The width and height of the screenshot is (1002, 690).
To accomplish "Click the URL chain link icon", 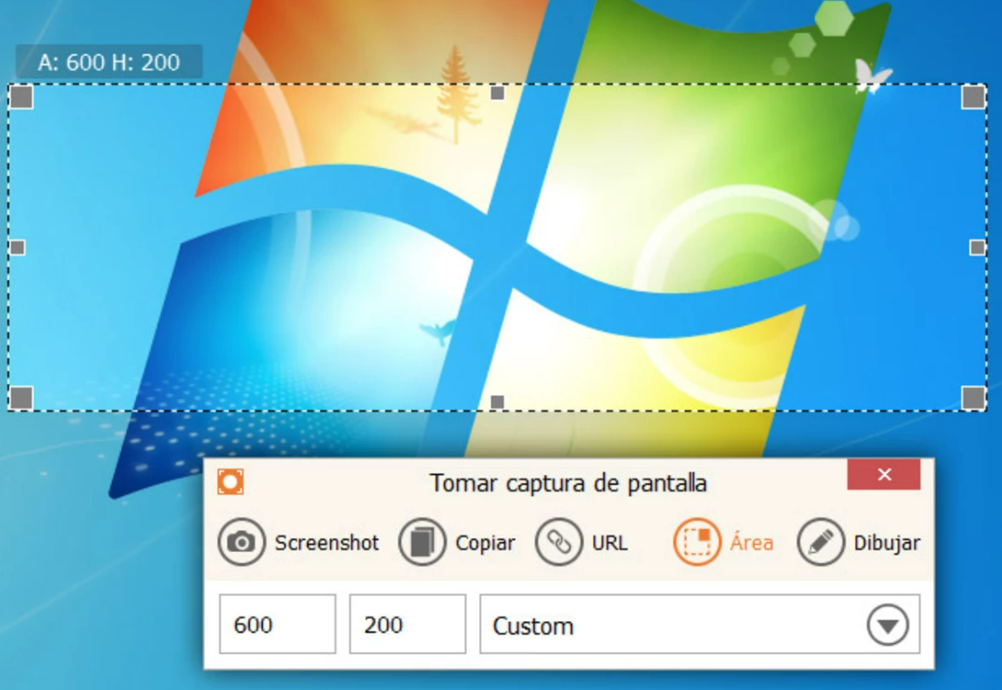I will click(559, 542).
